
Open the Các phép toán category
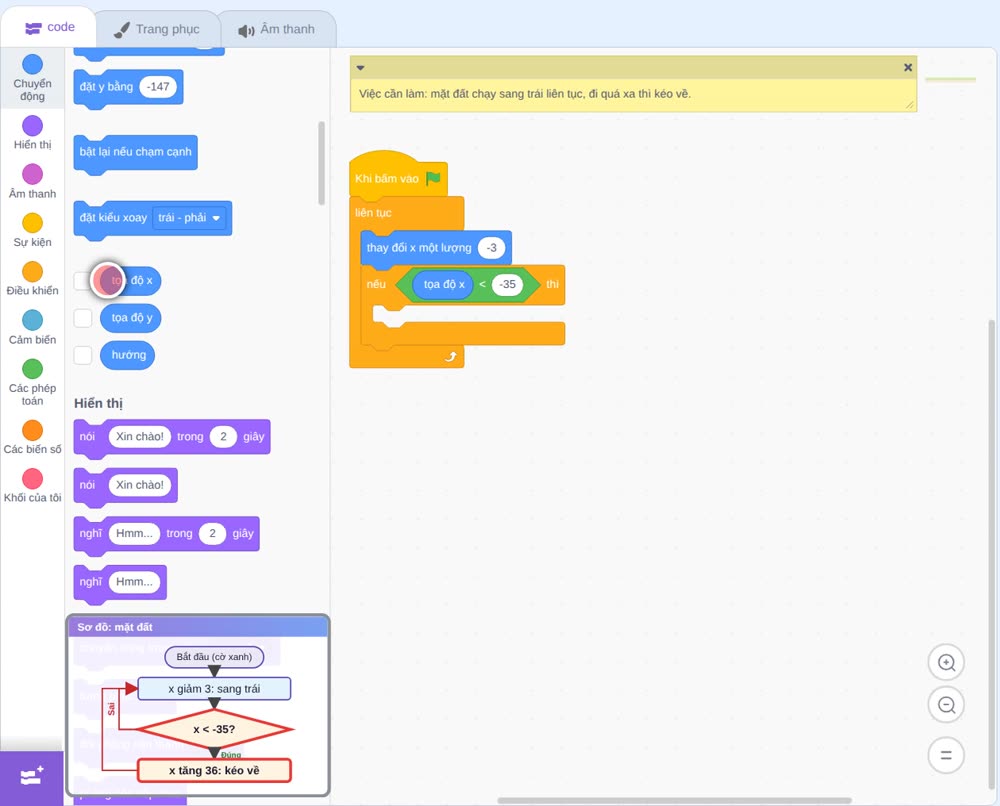click(33, 383)
